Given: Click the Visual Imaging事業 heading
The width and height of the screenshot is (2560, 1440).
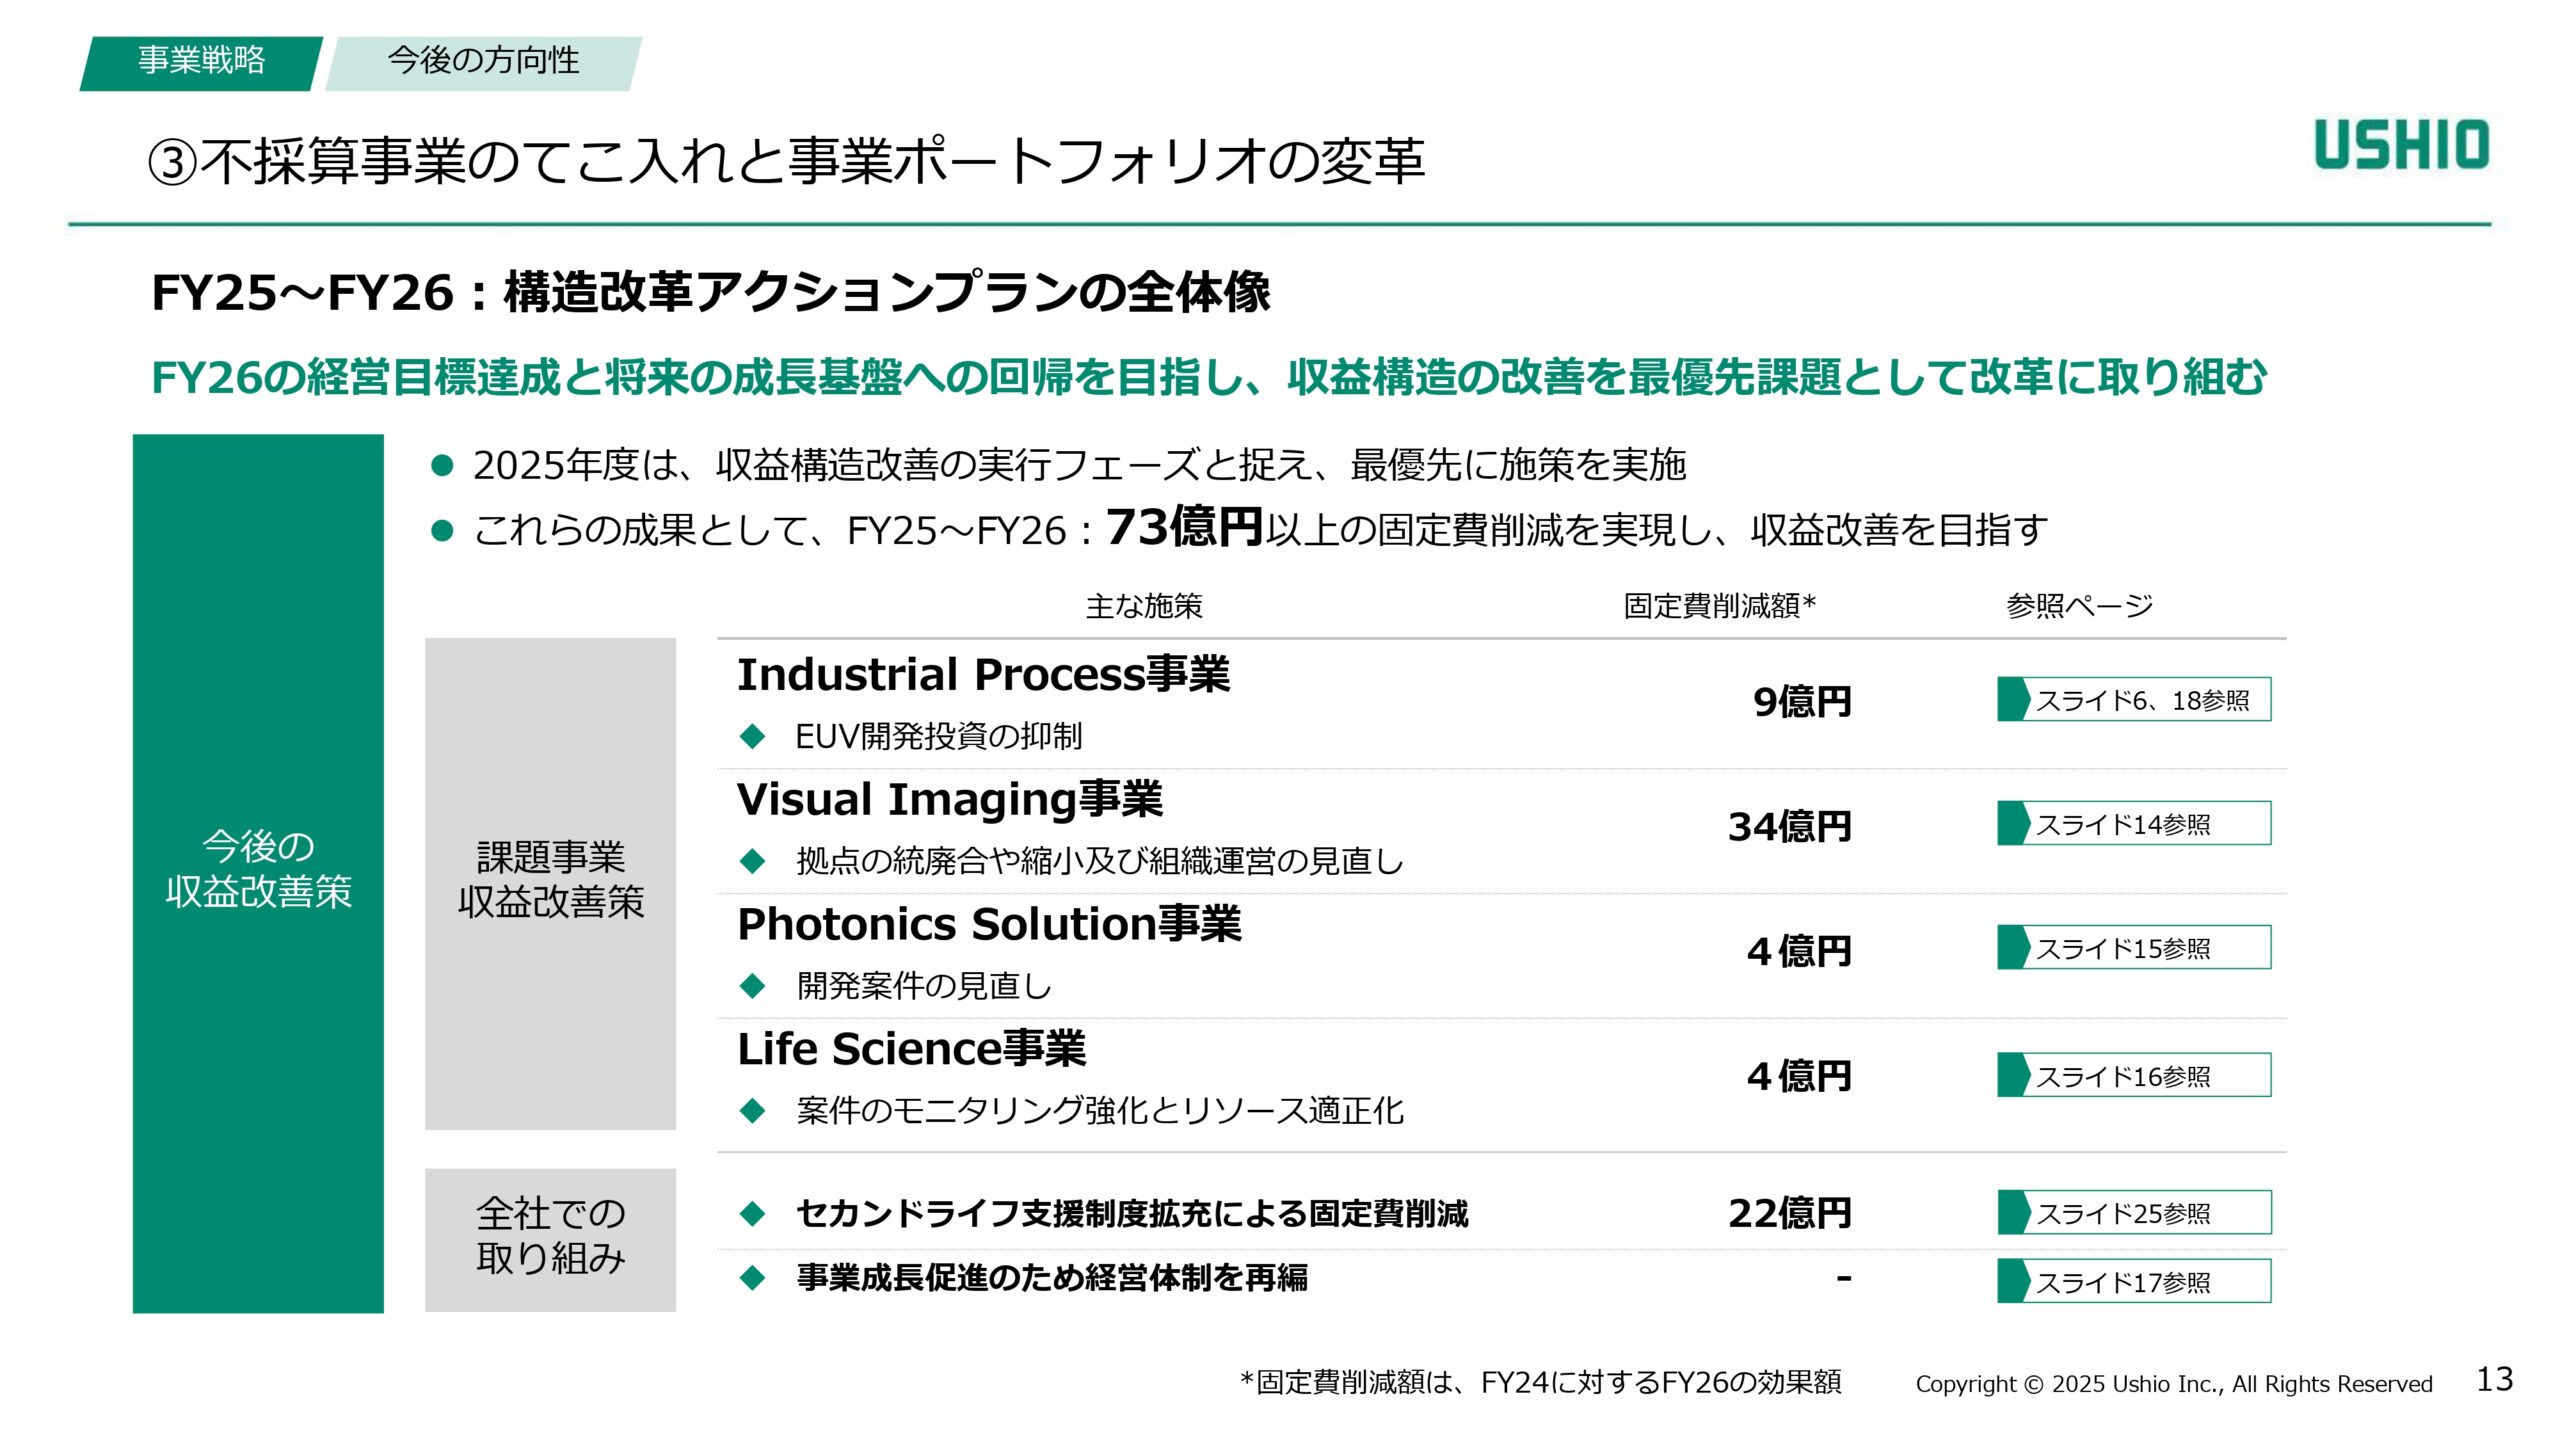Looking at the screenshot, I should (949, 800).
